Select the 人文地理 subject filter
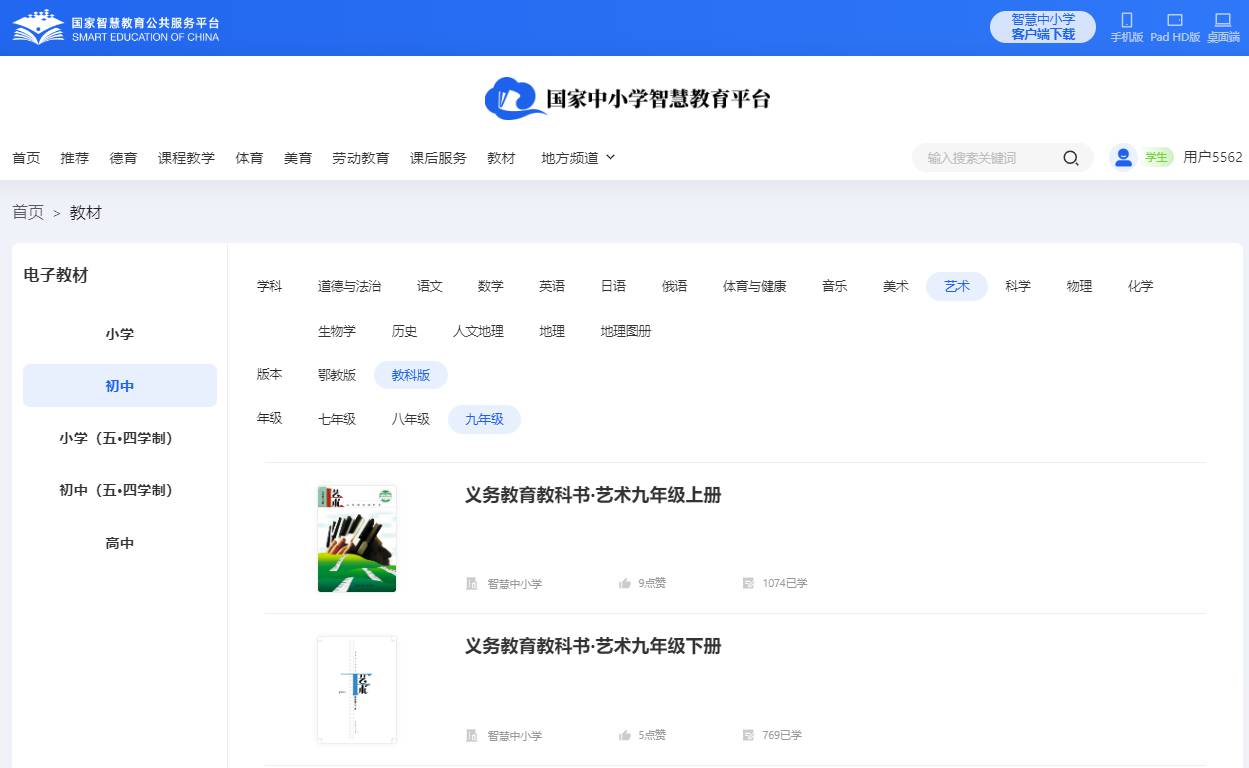 pyautogui.click(x=478, y=331)
